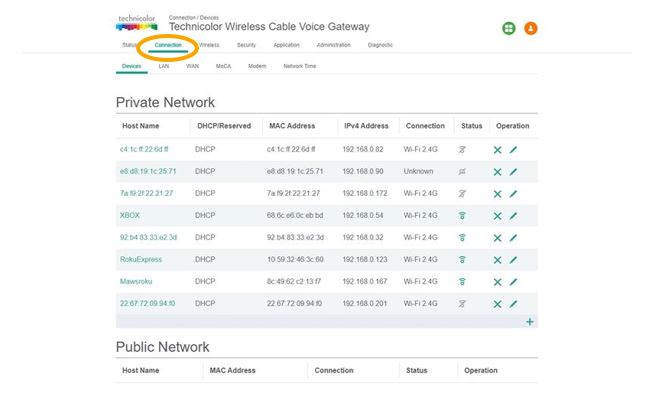Image resolution: width=648 pixels, height=414 pixels.
Task: Open the Diagnostic tab
Action: (x=380, y=45)
